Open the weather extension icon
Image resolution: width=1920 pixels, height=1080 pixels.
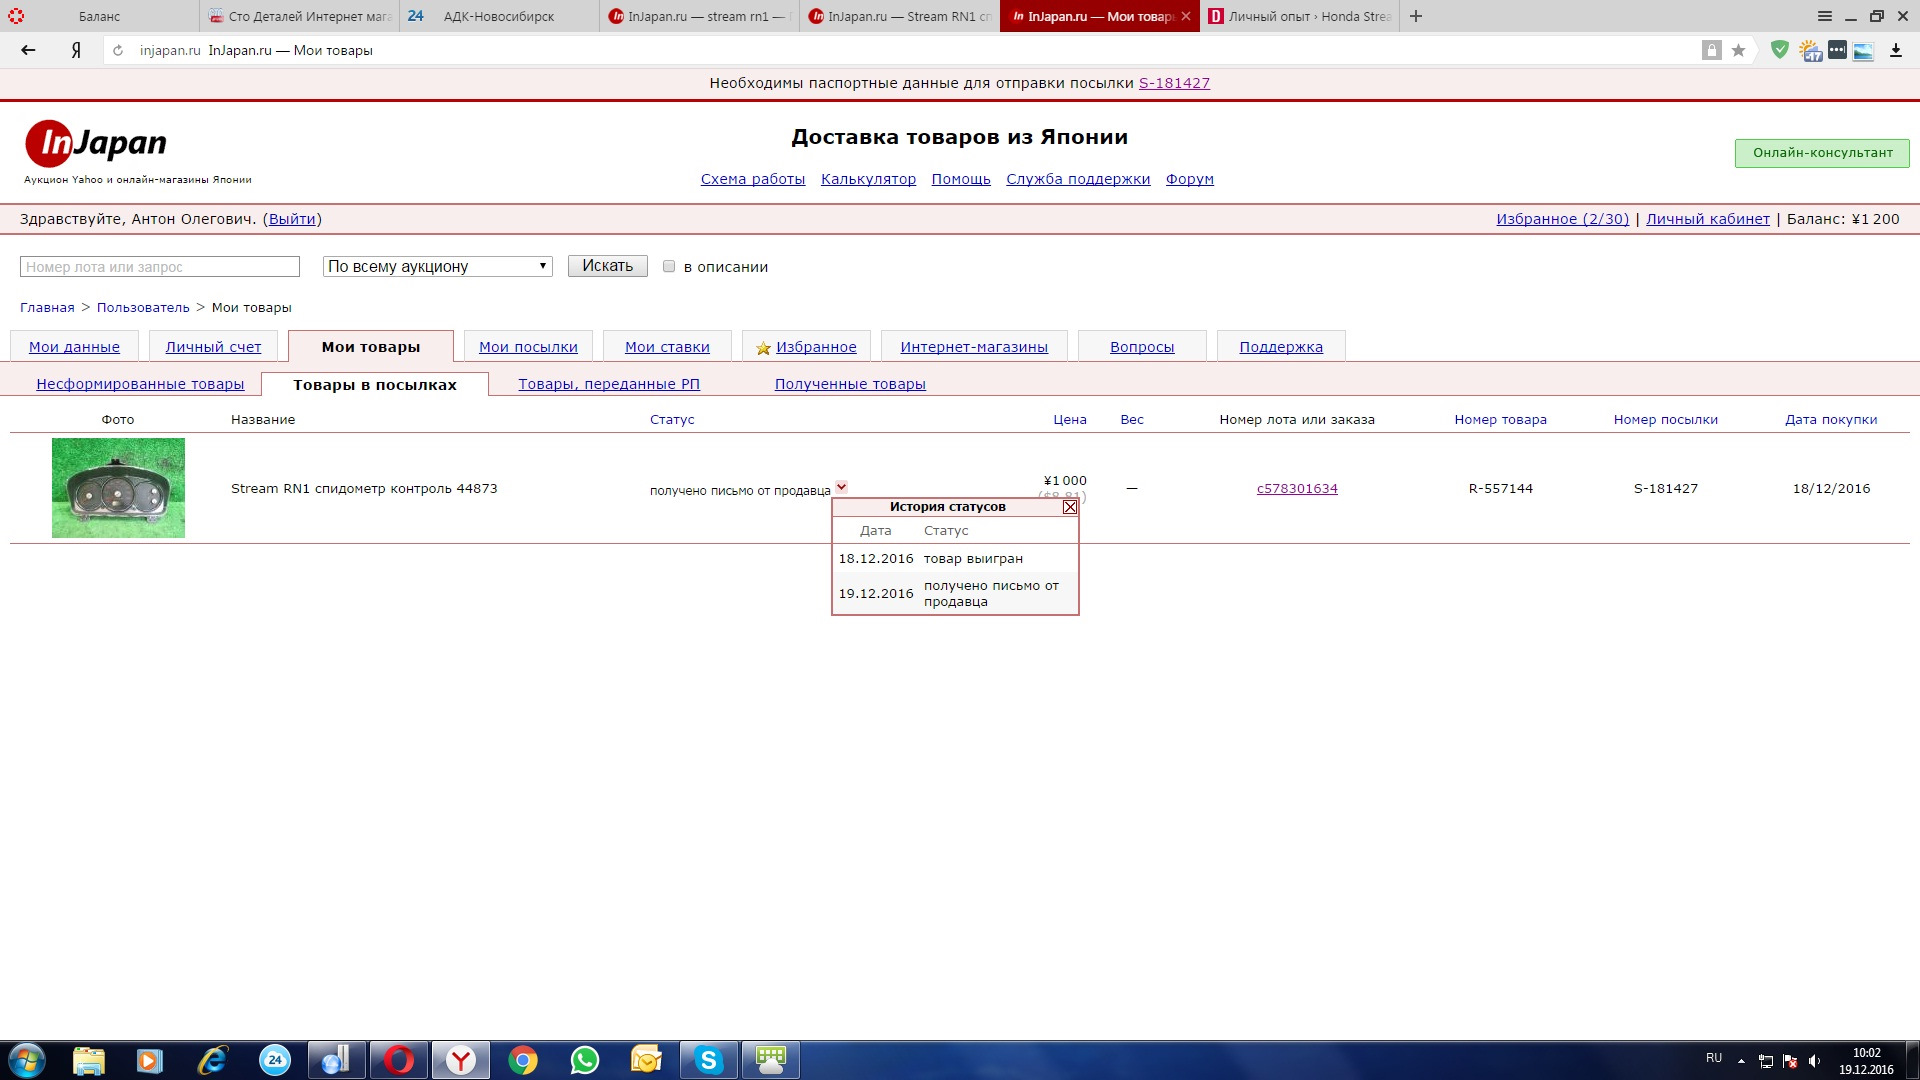point(1810,50)
